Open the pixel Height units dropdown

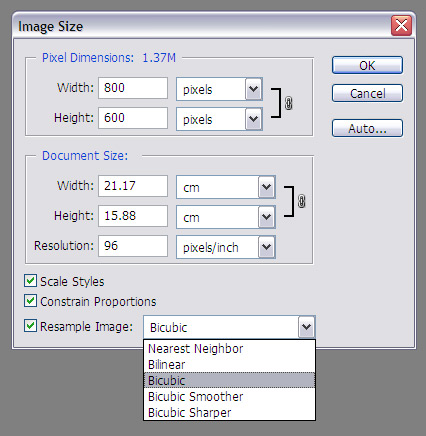tap(219, 119)
